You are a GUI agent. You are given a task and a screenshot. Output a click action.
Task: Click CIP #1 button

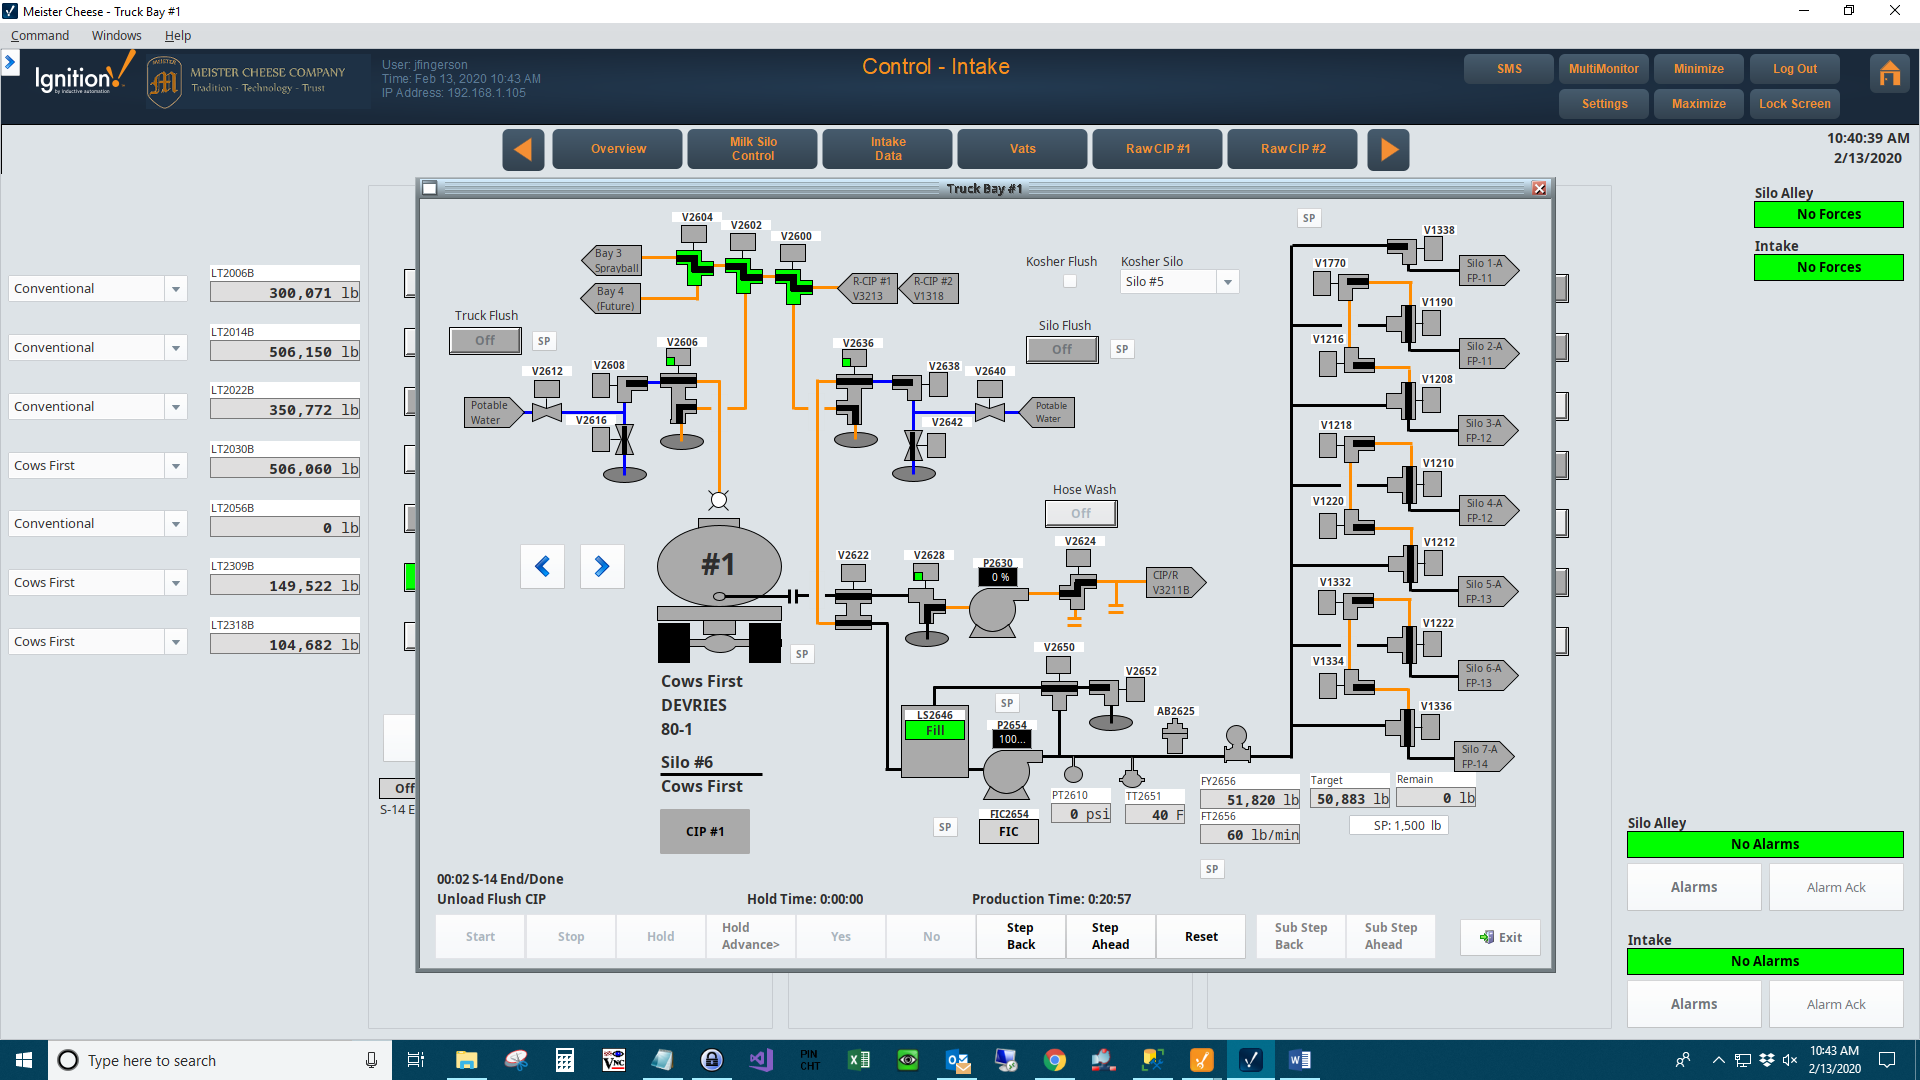pyautogui.click(x=705, y=831)
